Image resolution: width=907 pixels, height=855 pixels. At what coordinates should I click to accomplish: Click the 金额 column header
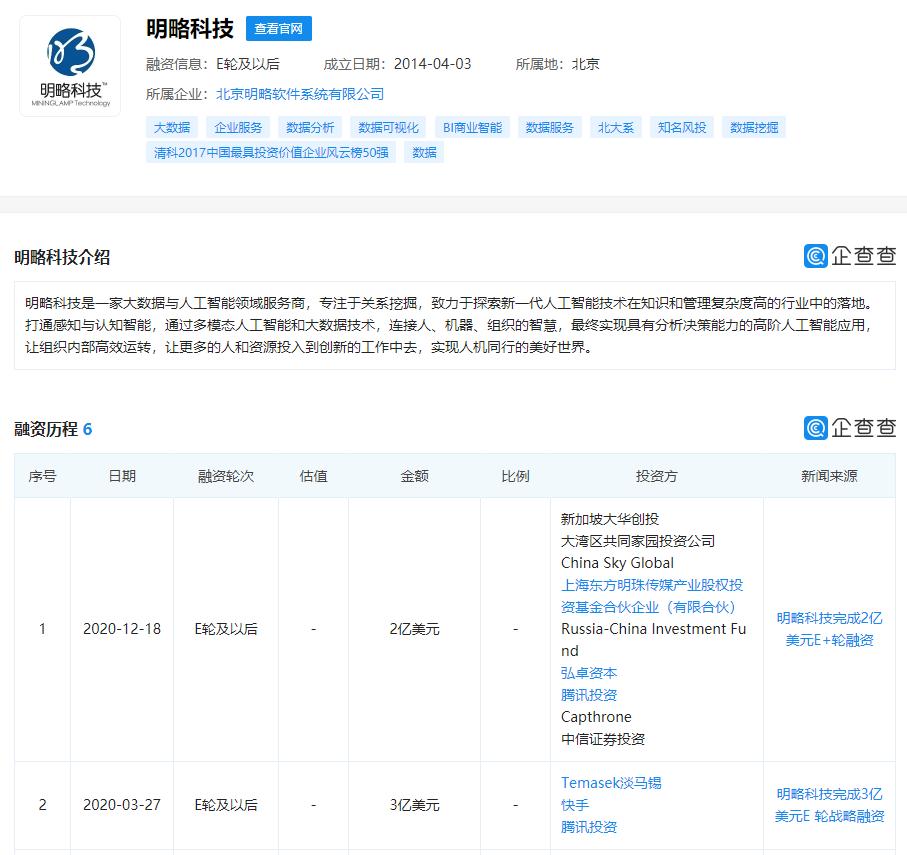pos(414,476)
